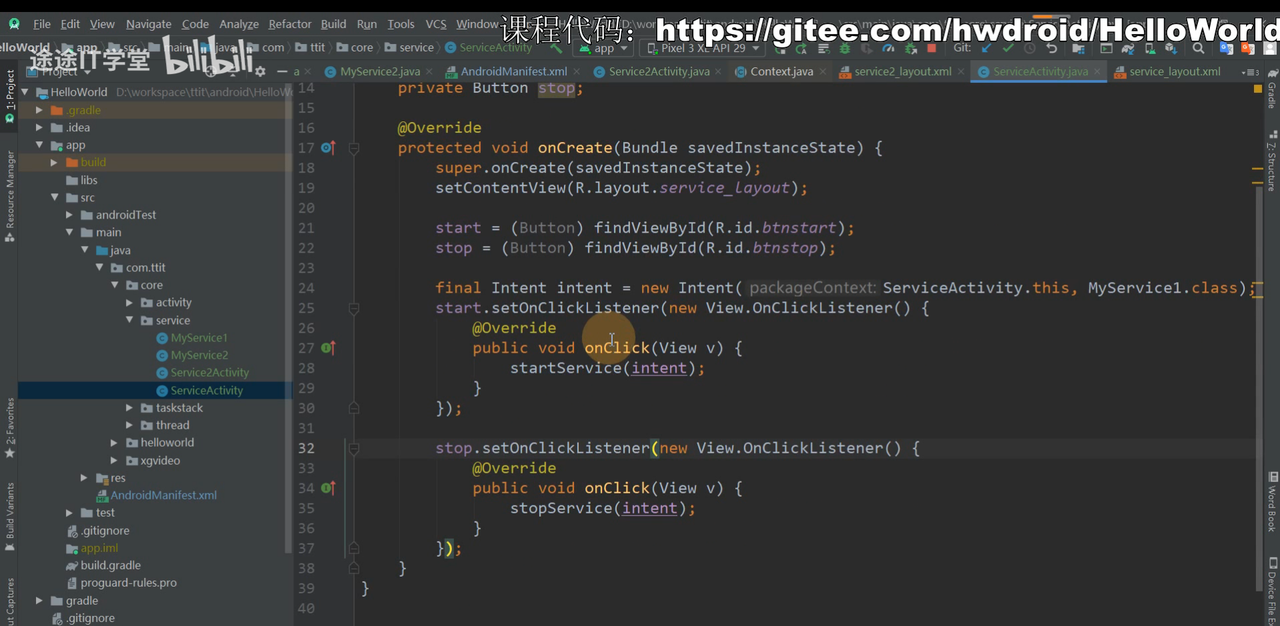The image size is (1280, 626).
Task: Click implements gutter icon on line 27
Action: pyautogui.click(x=328, y=348)
